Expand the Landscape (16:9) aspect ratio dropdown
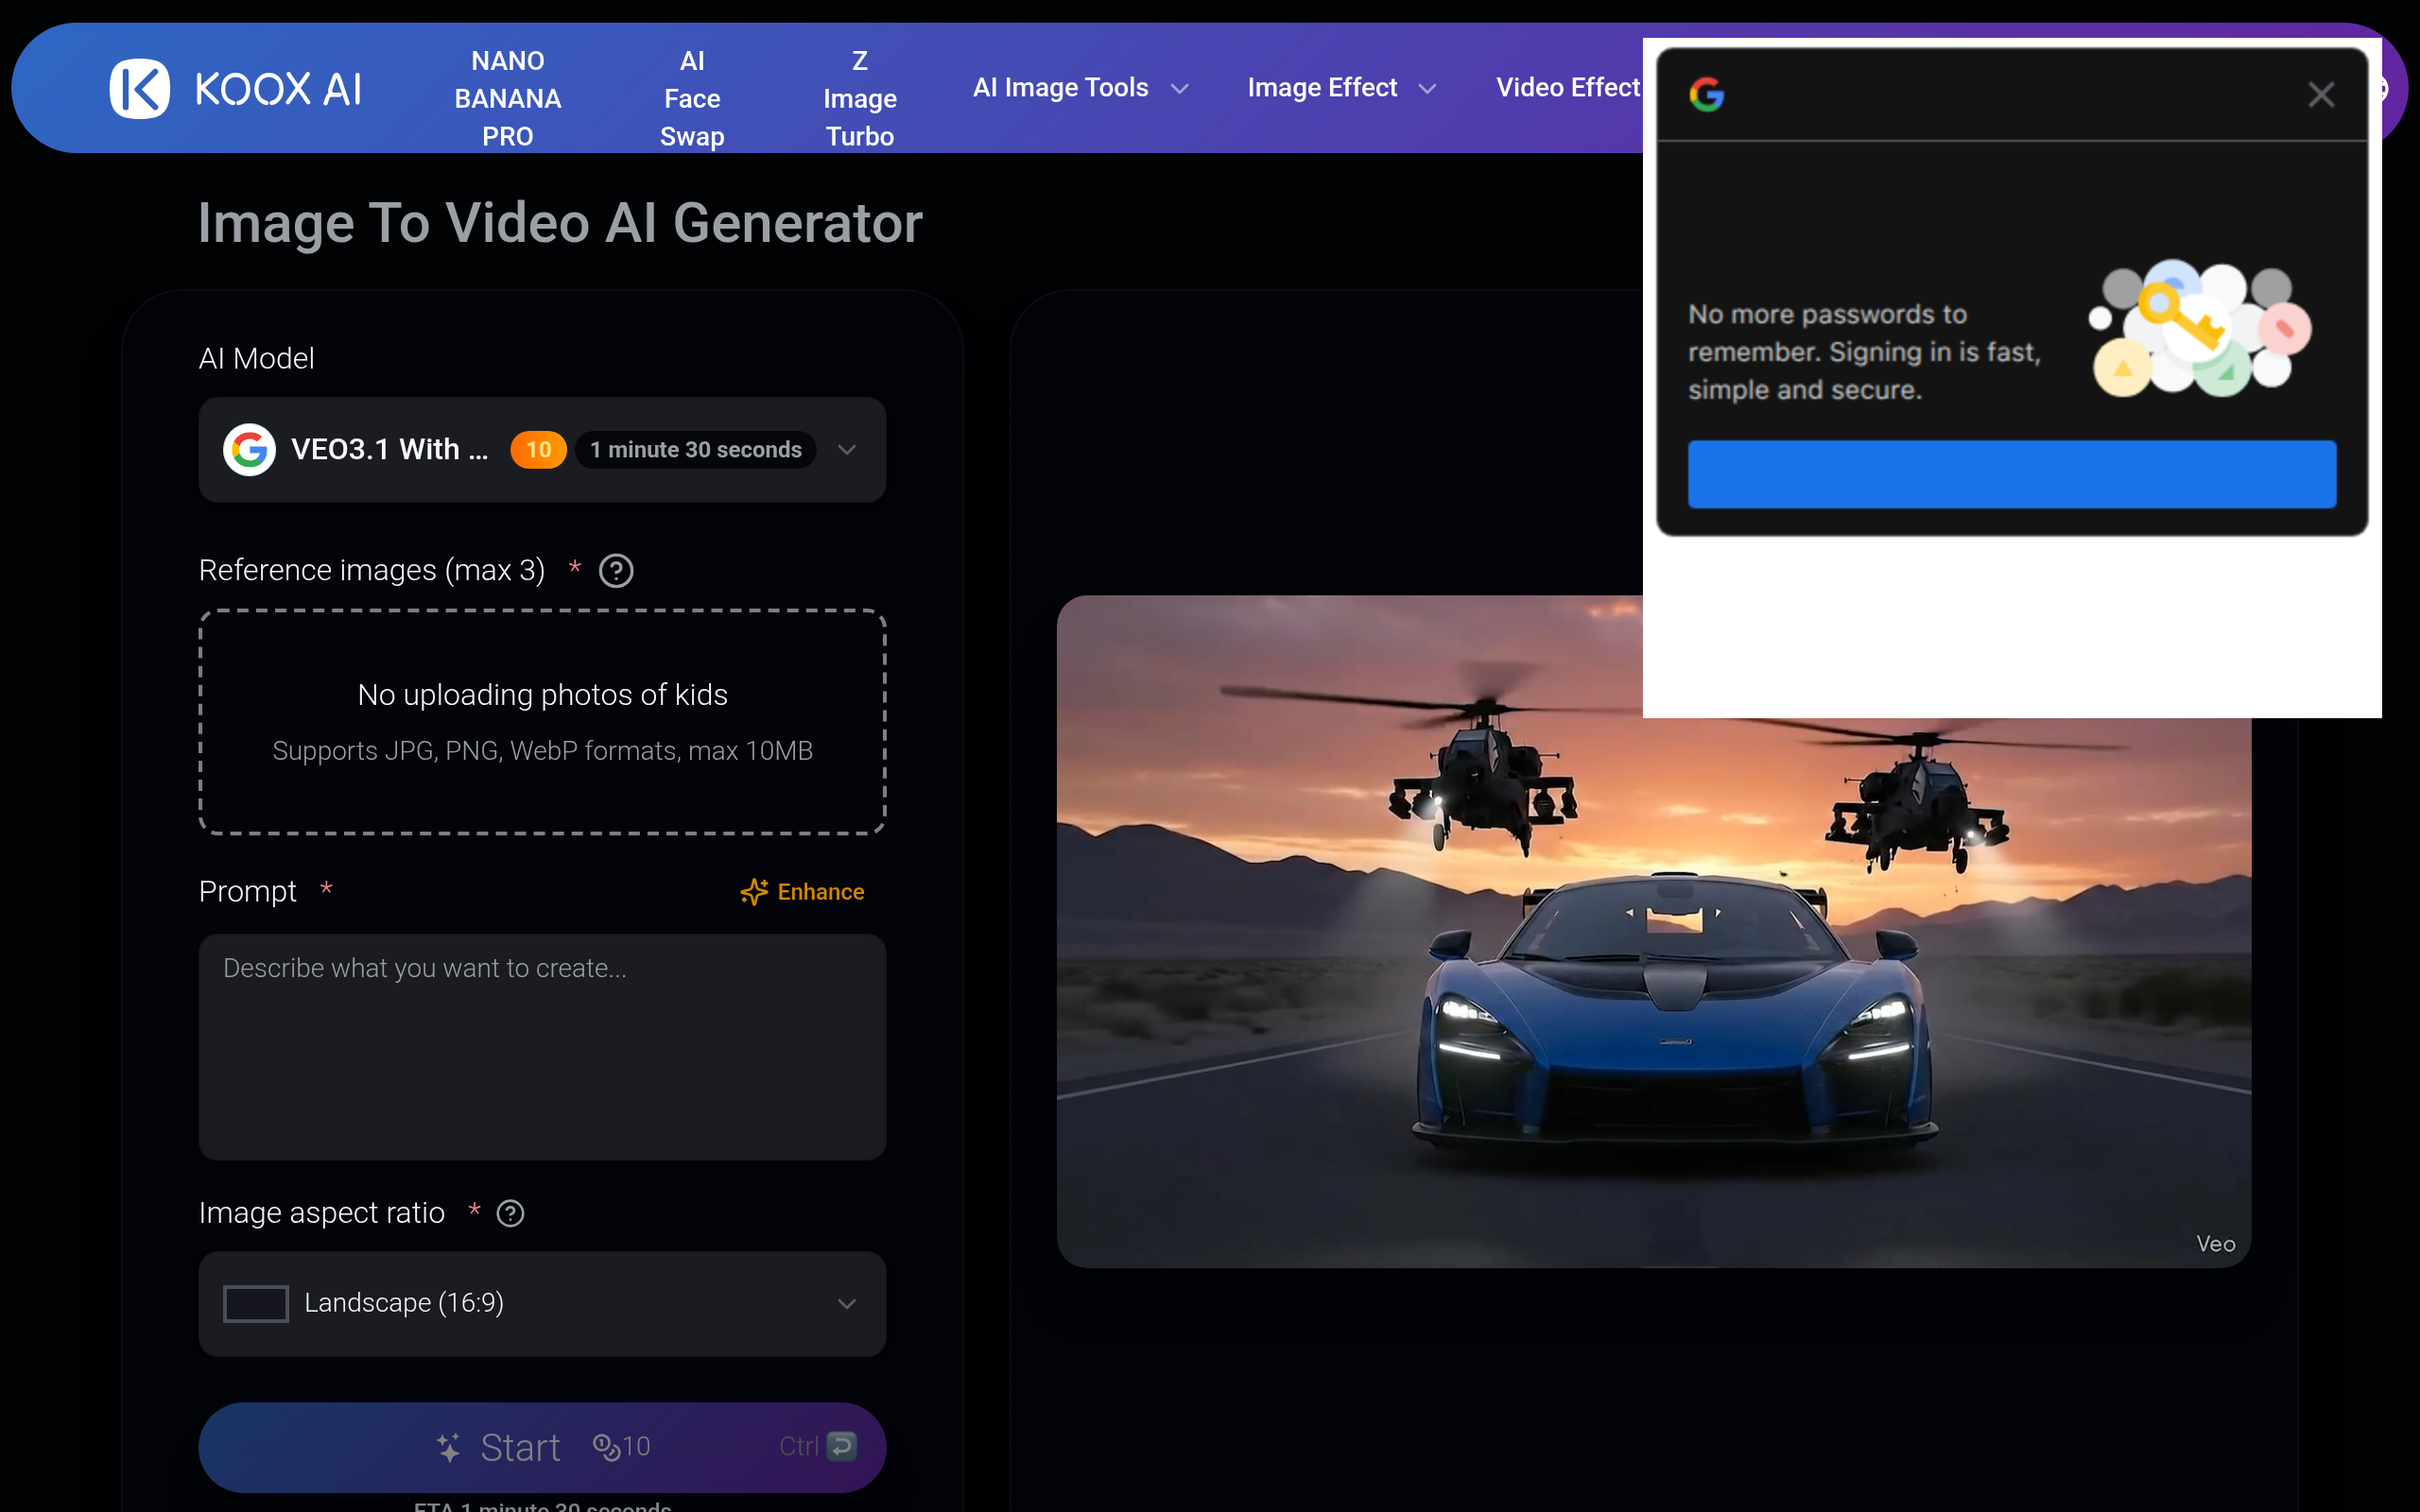 point(846,1303)
